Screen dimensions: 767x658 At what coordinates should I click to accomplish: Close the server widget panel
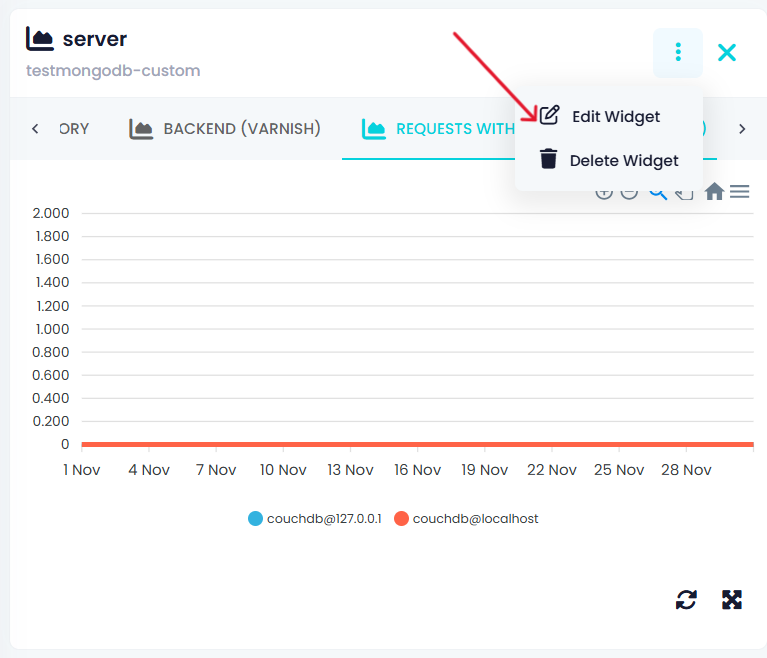point(727,52)
